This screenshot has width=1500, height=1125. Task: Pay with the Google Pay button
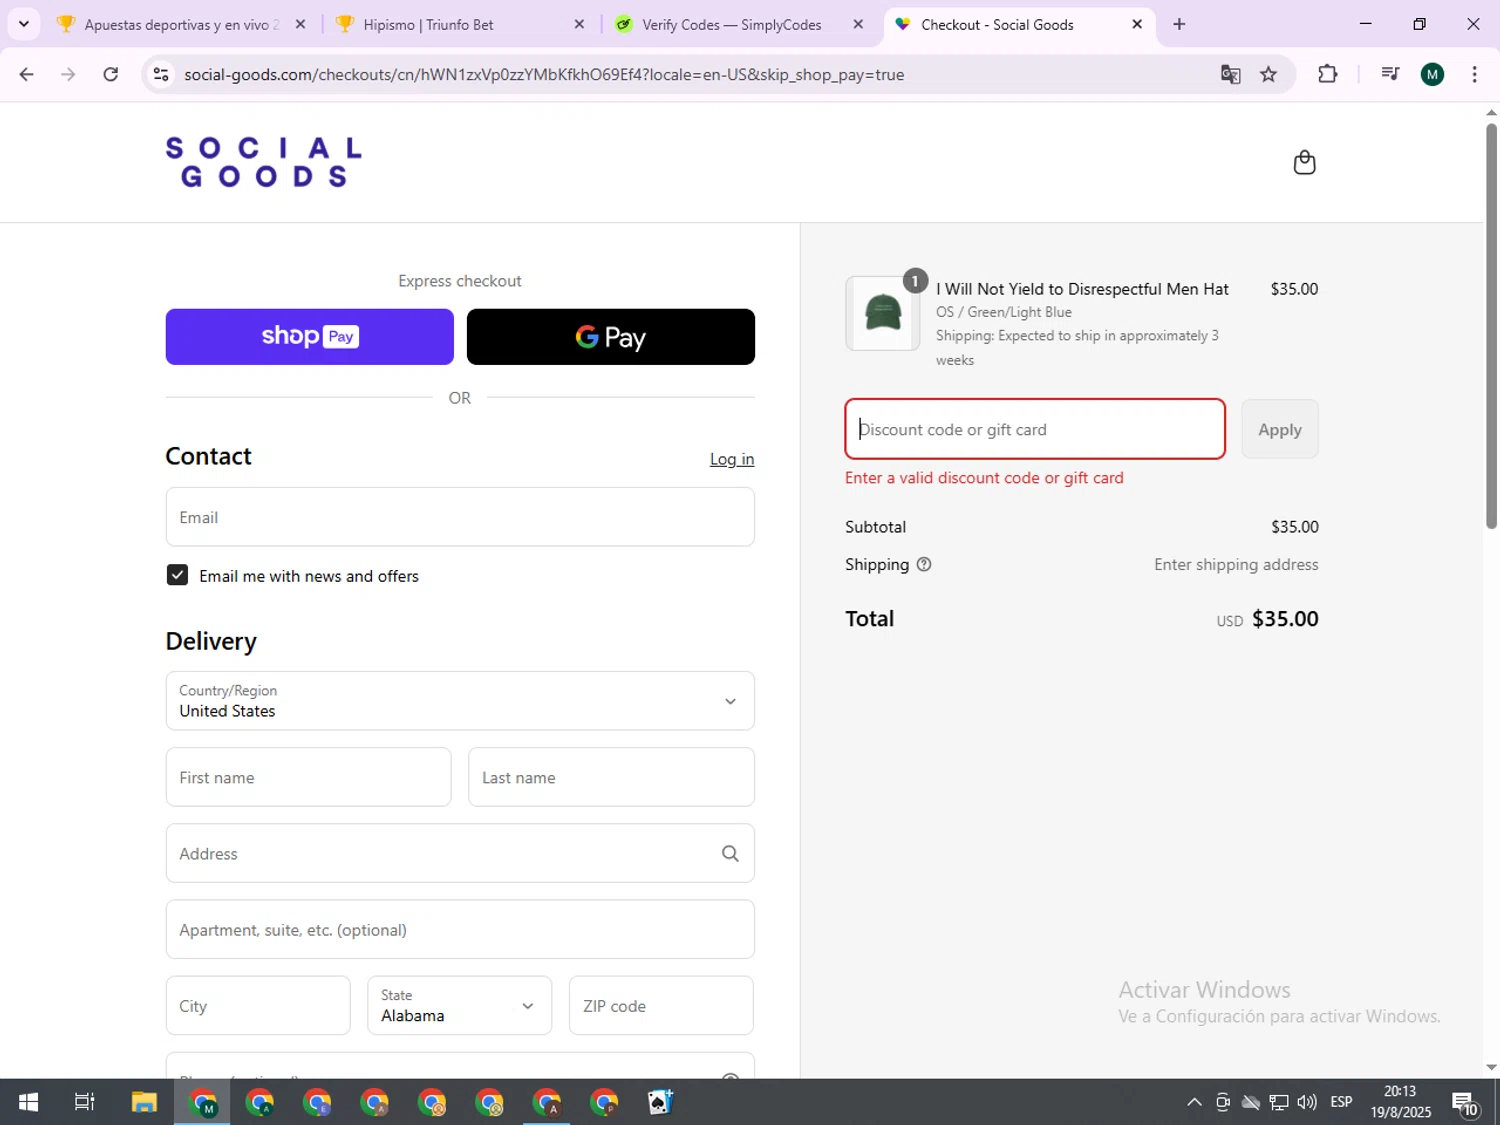(x=611, y=337)
